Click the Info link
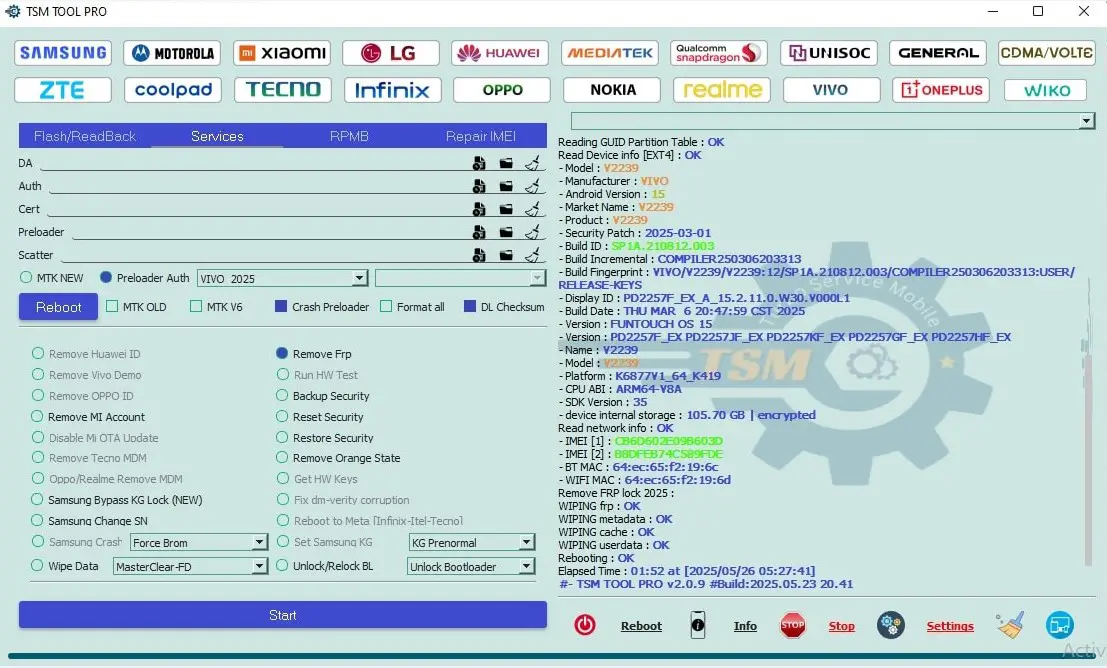Viewport: 1107px width, 668px height. (745, 626)
